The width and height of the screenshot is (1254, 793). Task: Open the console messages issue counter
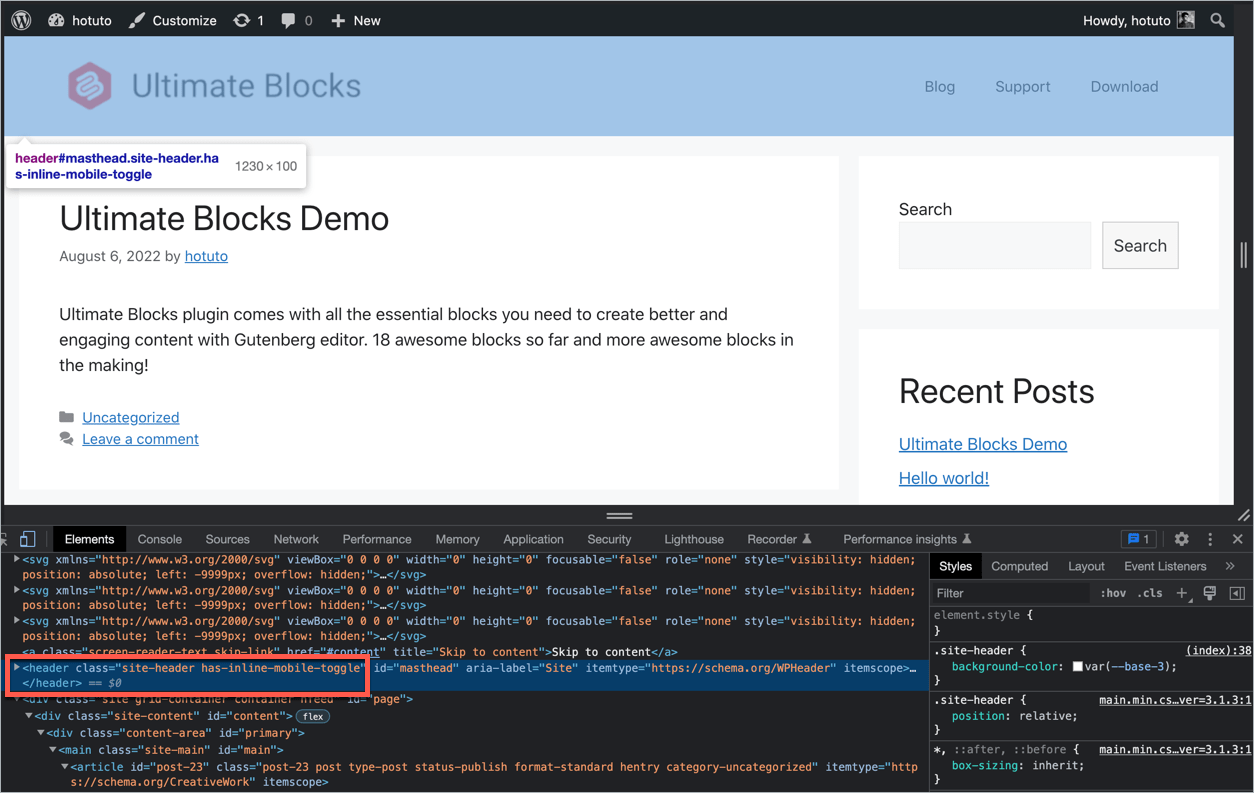(1138, 539)
